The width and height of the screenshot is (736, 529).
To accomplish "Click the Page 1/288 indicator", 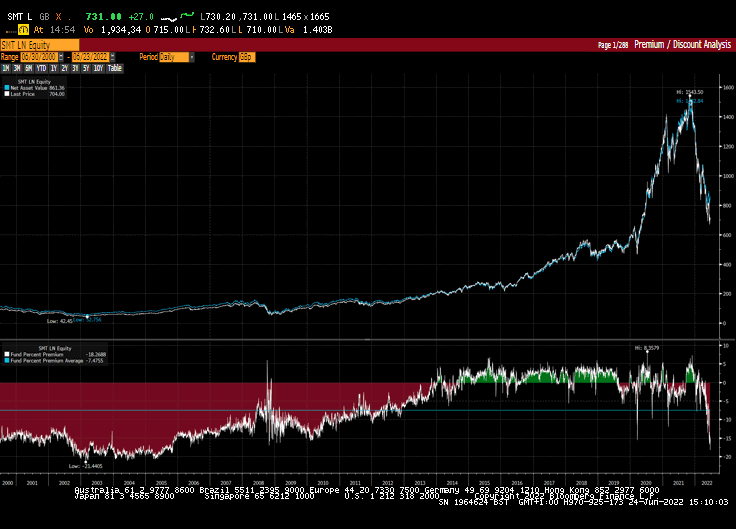I will [x=613, y=45].
